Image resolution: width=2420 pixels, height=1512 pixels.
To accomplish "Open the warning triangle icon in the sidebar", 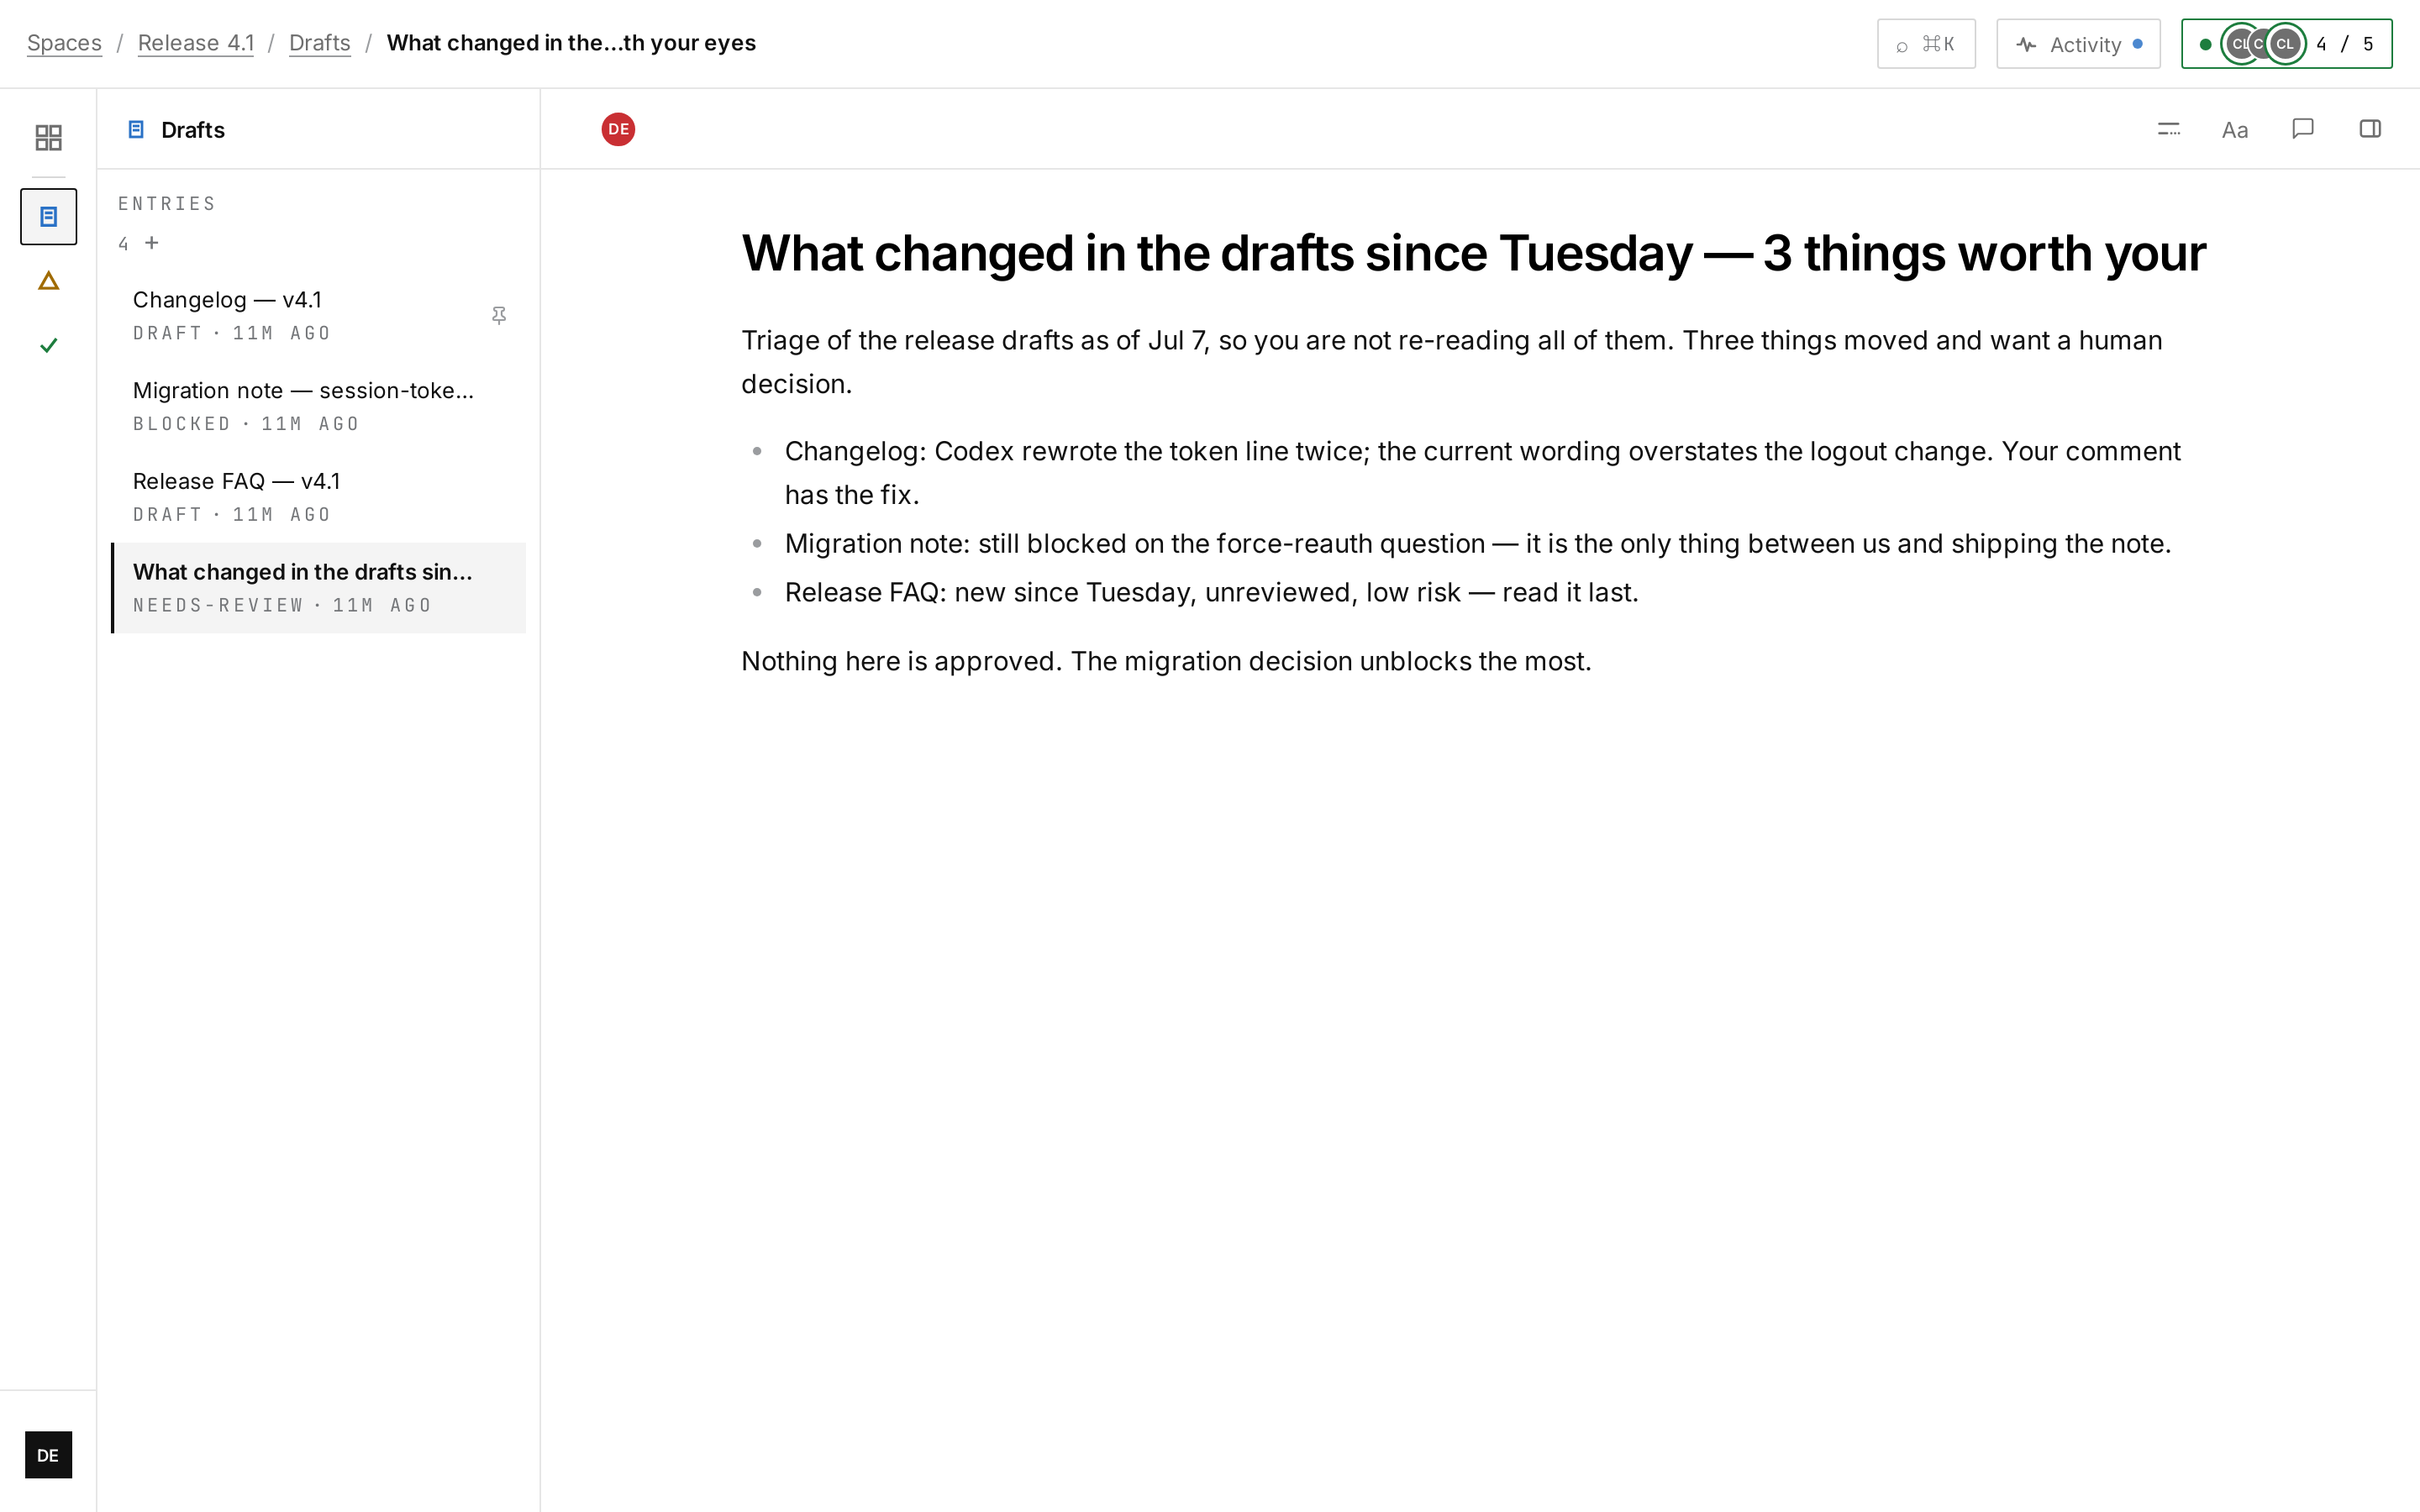I will pos(48,281).
